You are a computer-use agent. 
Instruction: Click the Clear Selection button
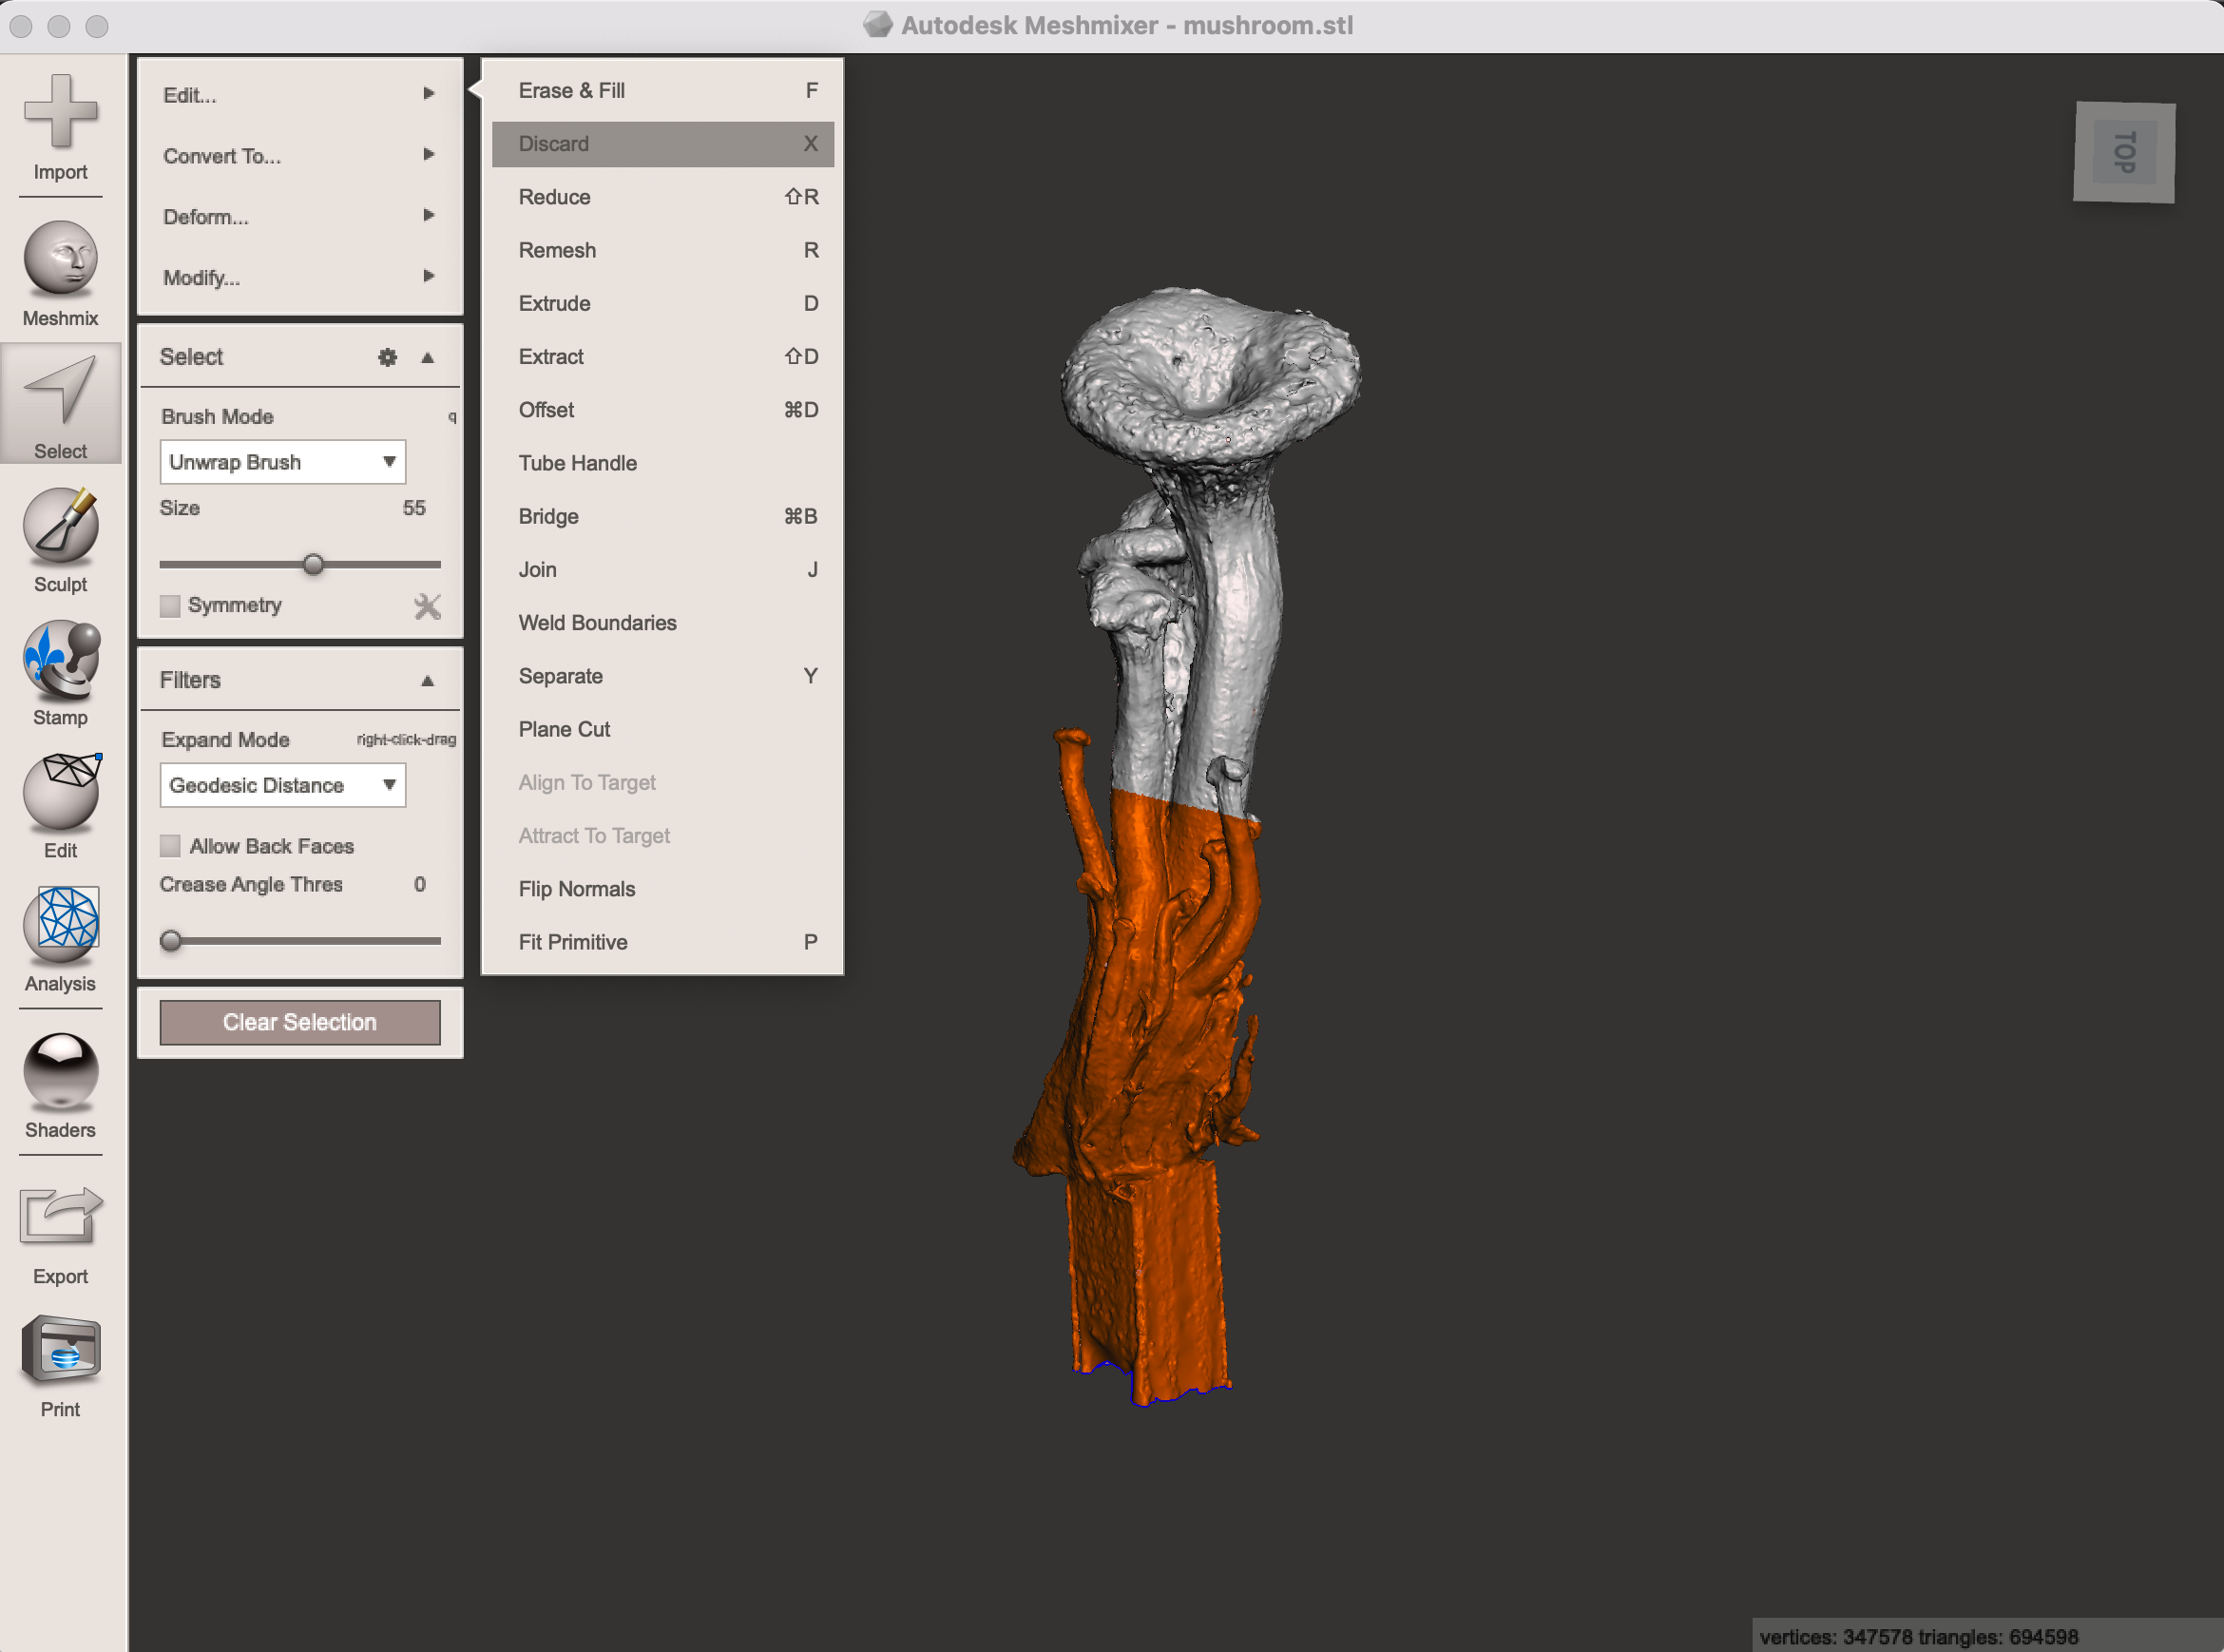coord(300,1022)
